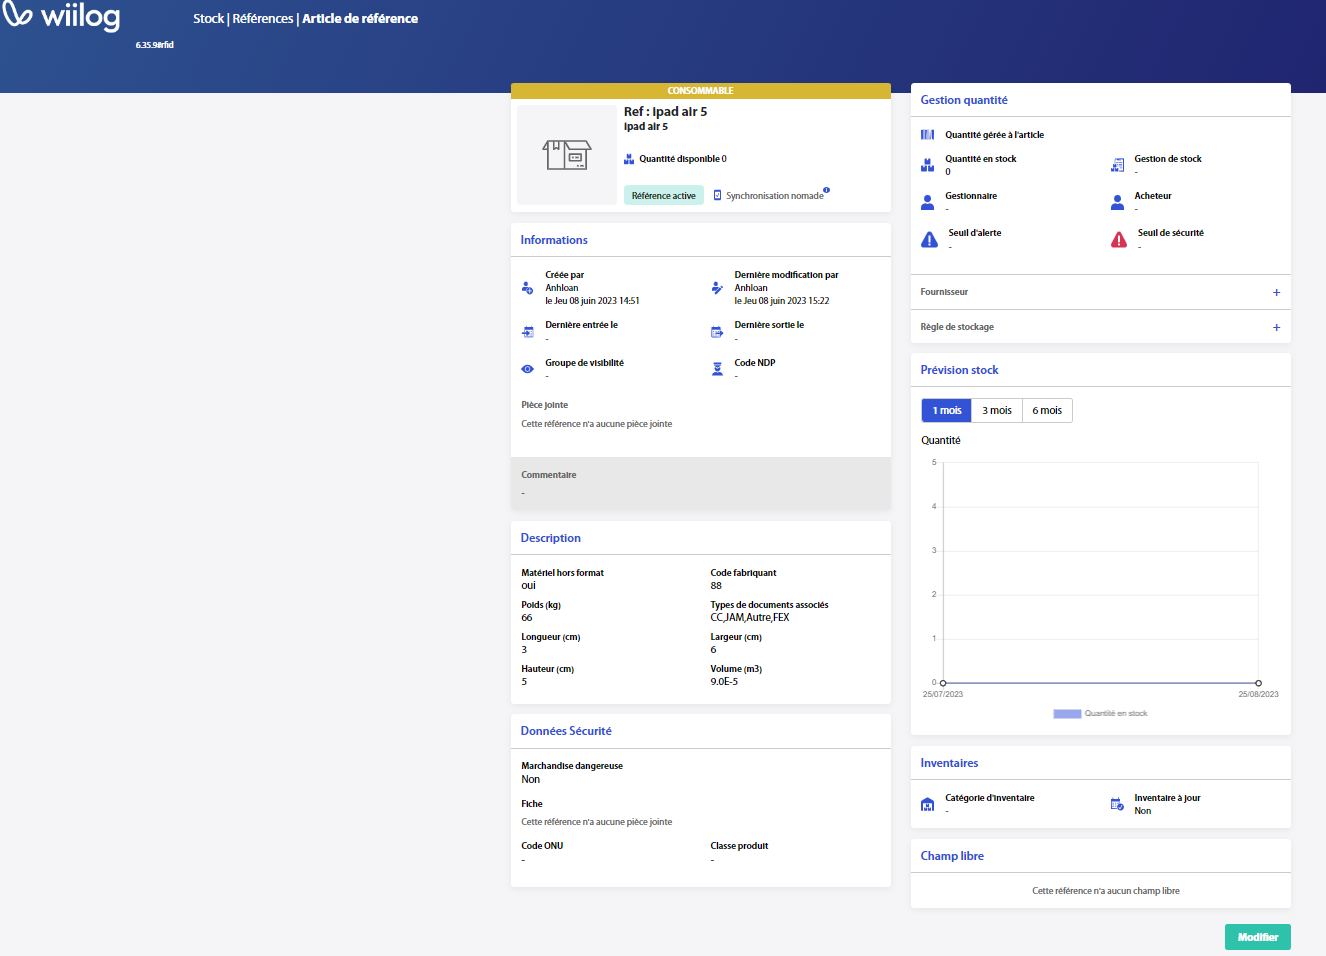Click the Synchronisation nomade info icon
This screenshot has width=1326, height=956.
[x=826, y=190]
